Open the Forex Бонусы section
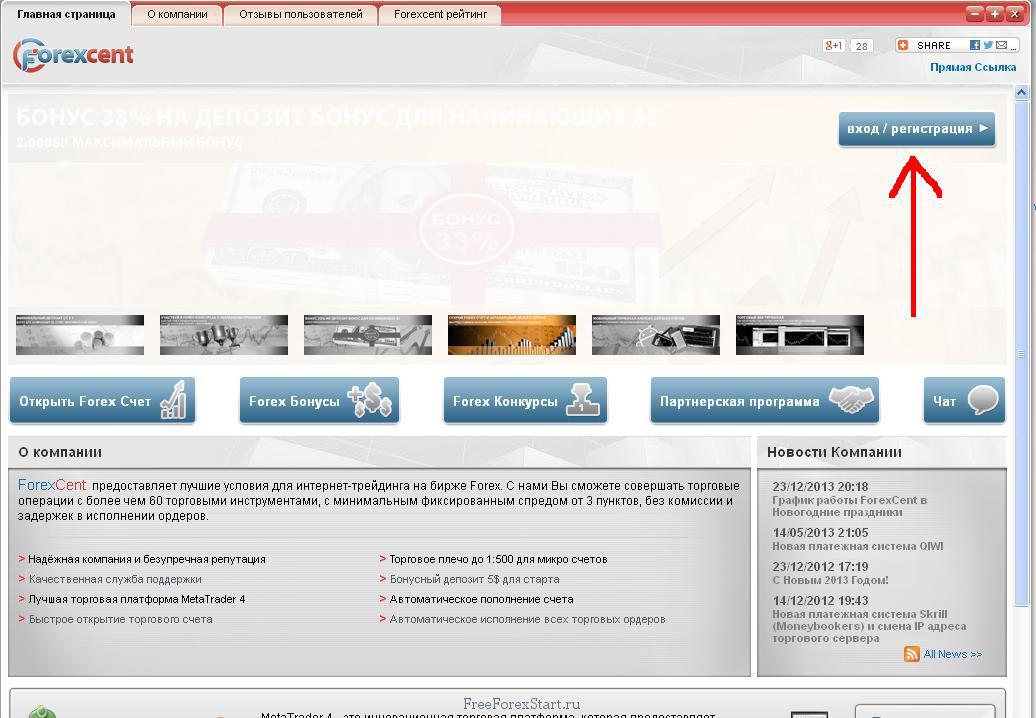The height and width of the screenshot is (718, 1036). point(319,401)
